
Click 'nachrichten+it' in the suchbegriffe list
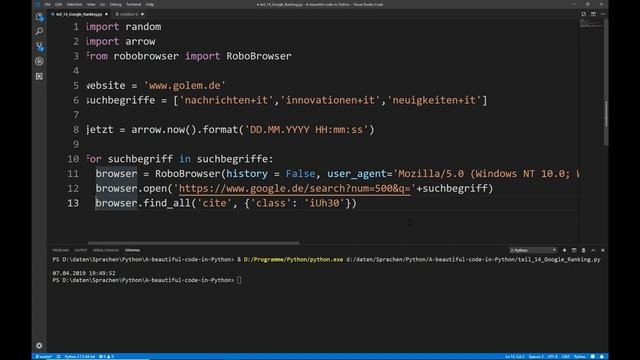click(x=226, y=100)
